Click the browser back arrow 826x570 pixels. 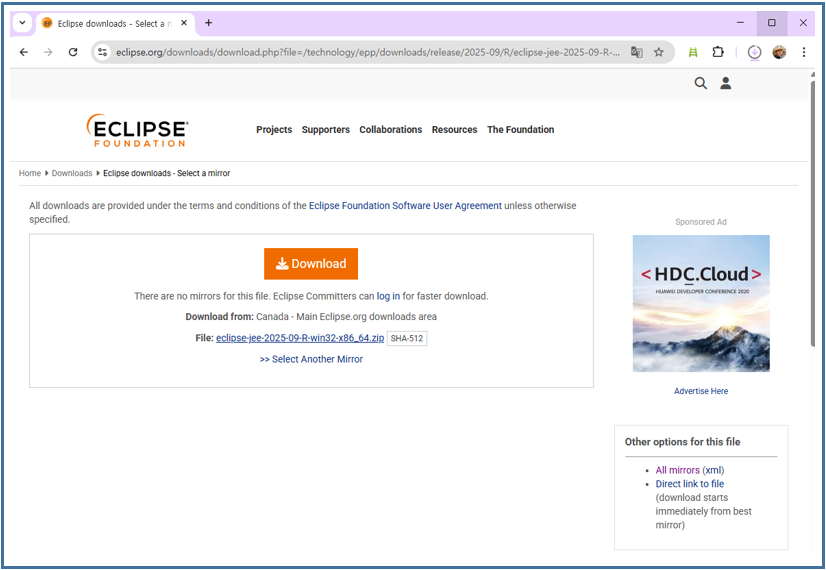pos(24,52)
